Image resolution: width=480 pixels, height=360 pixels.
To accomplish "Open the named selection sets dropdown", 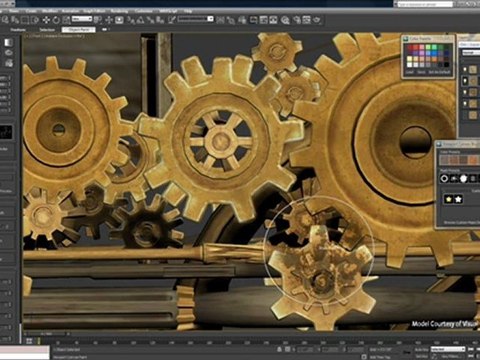I will (195, 19).
